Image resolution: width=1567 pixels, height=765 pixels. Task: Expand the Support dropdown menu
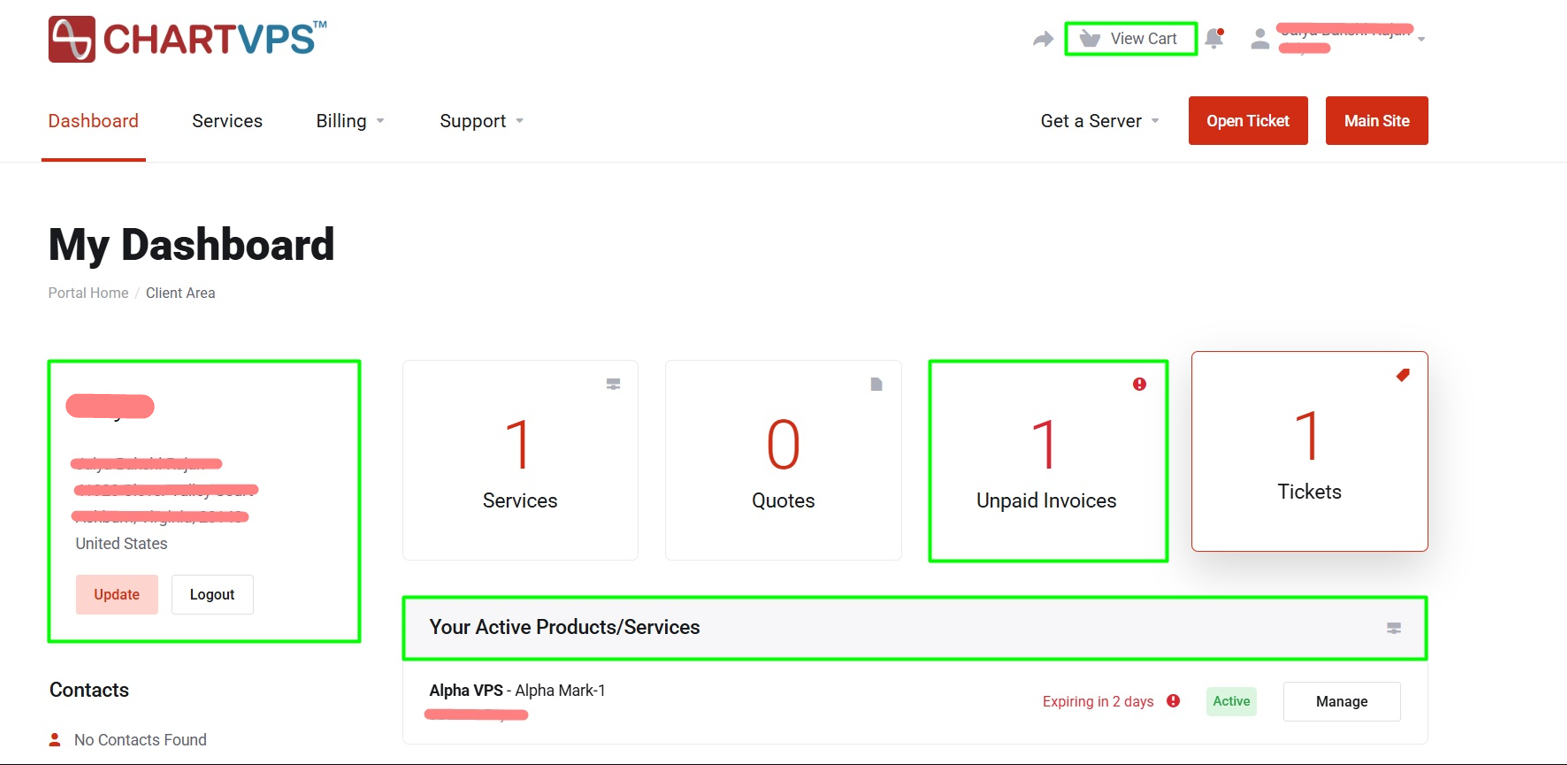tap(482, 121)
